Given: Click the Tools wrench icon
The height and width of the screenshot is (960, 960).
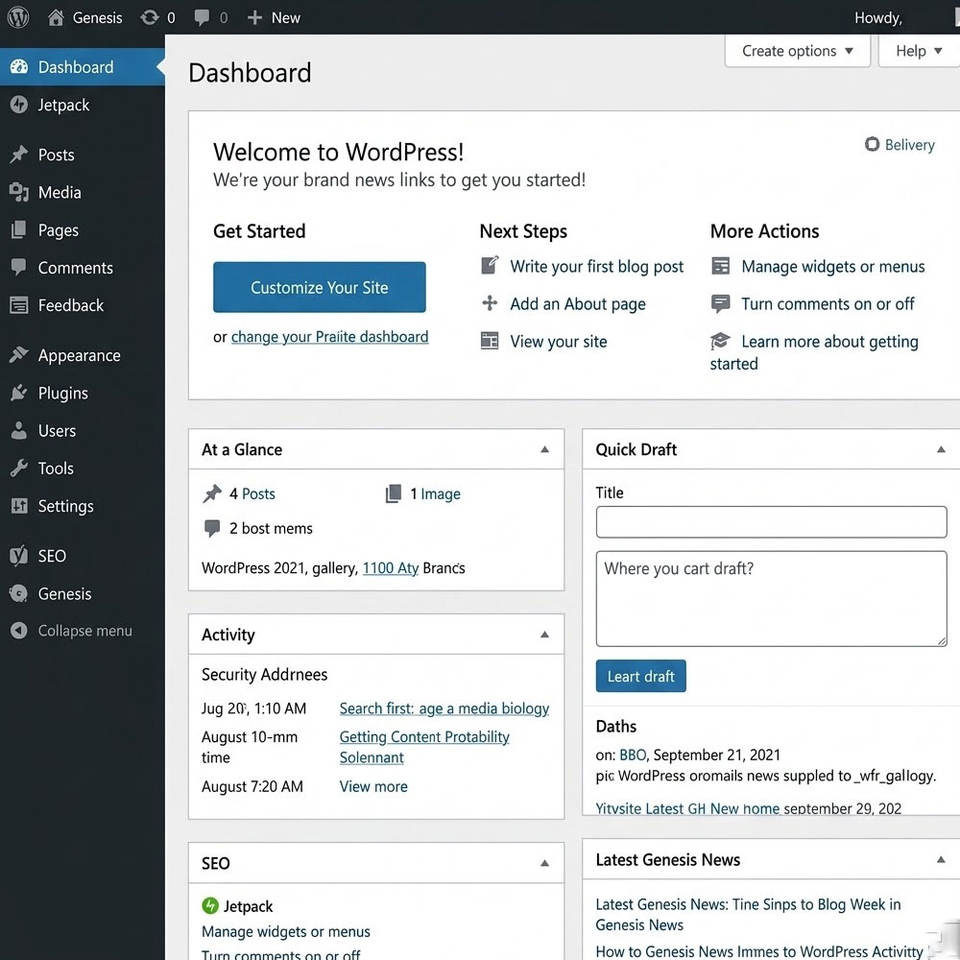Looking at the screenshot, I should click(x=19, y=468).
